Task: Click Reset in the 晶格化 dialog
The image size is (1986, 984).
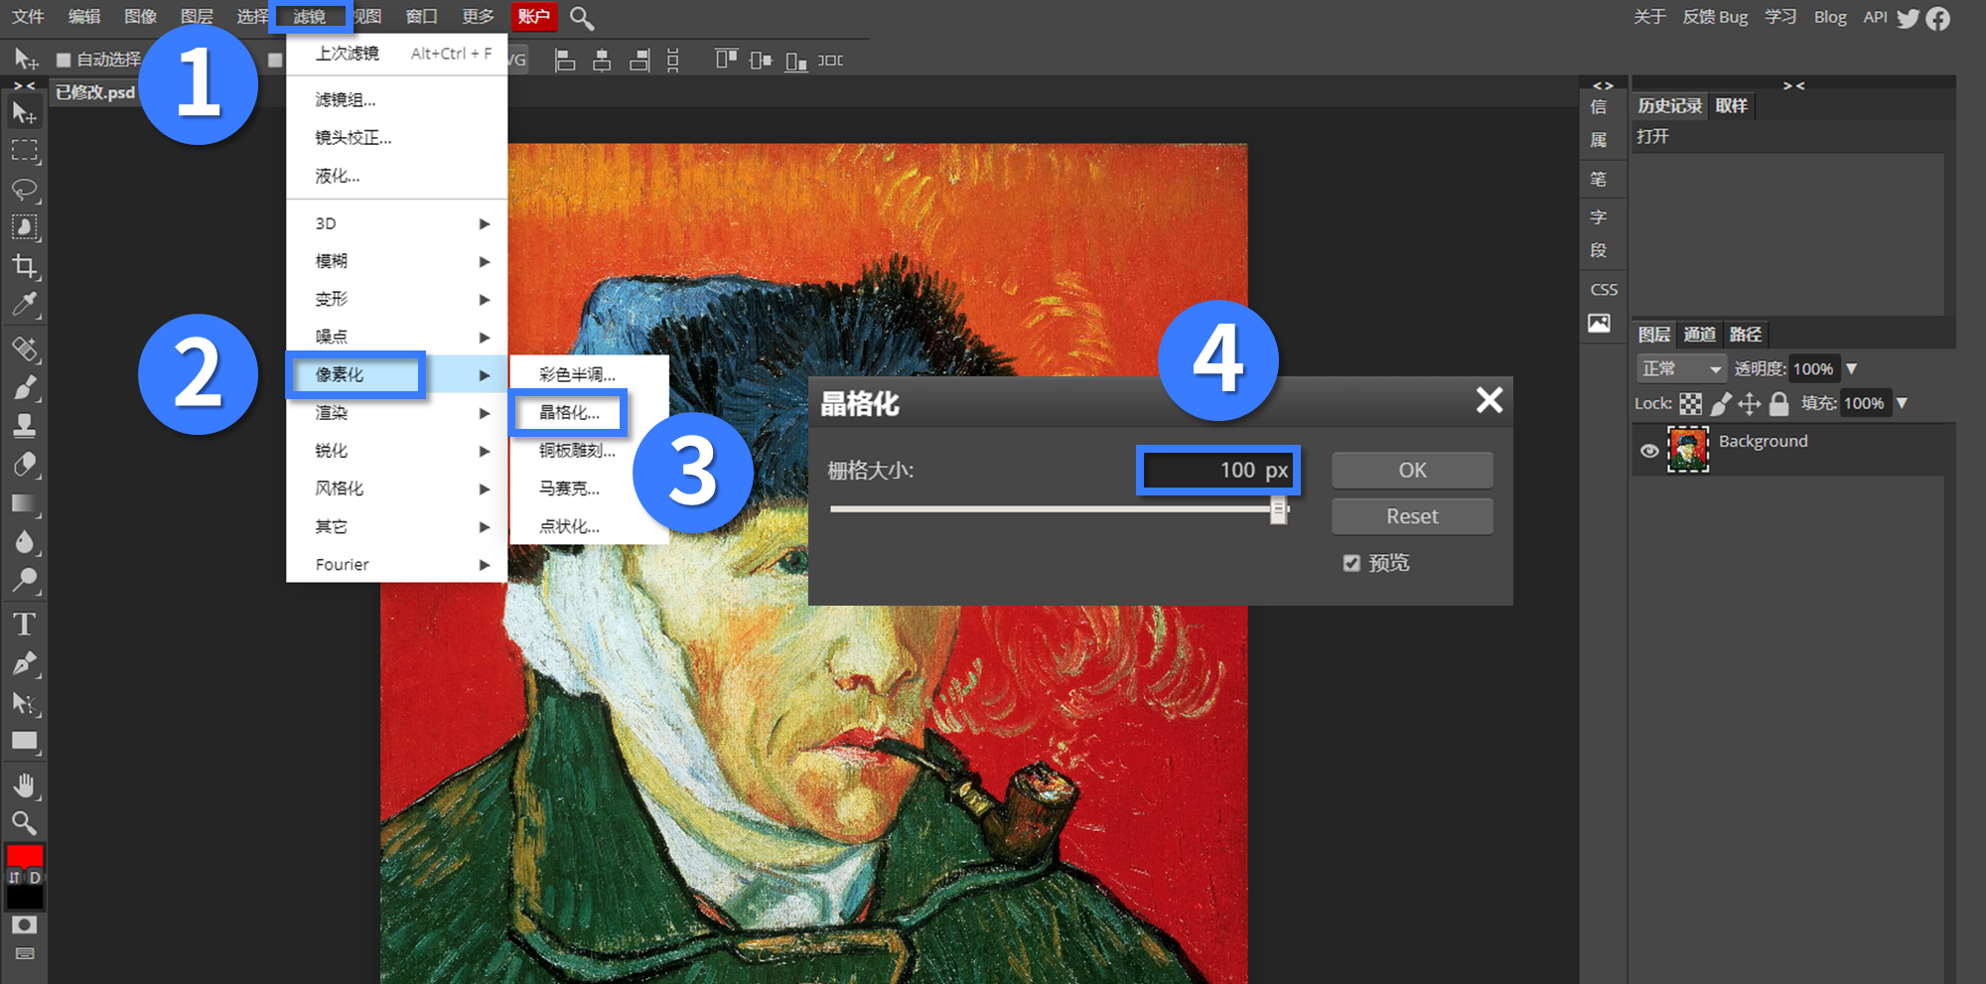Action: (1412, 516)
